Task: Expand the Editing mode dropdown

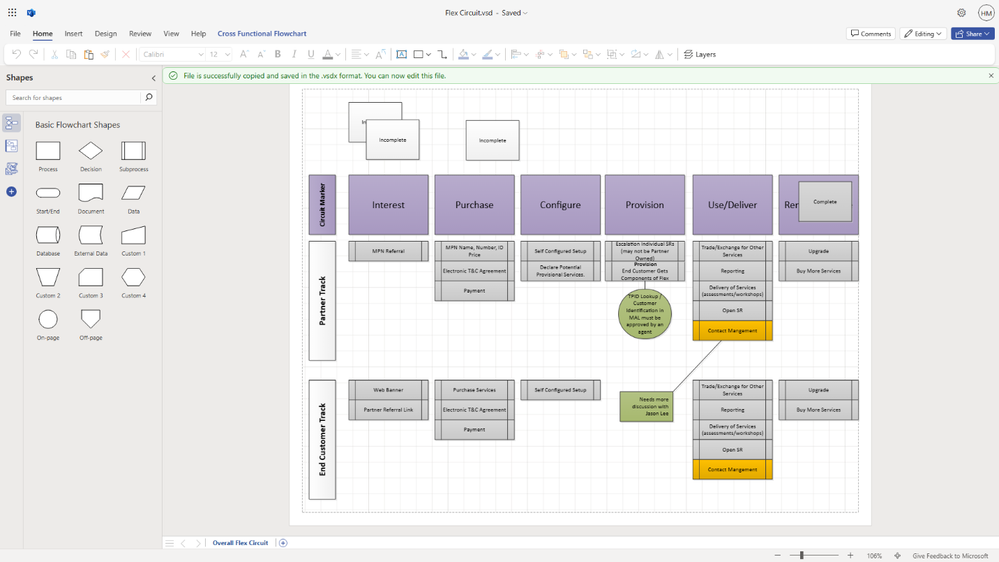Action: 922,33
